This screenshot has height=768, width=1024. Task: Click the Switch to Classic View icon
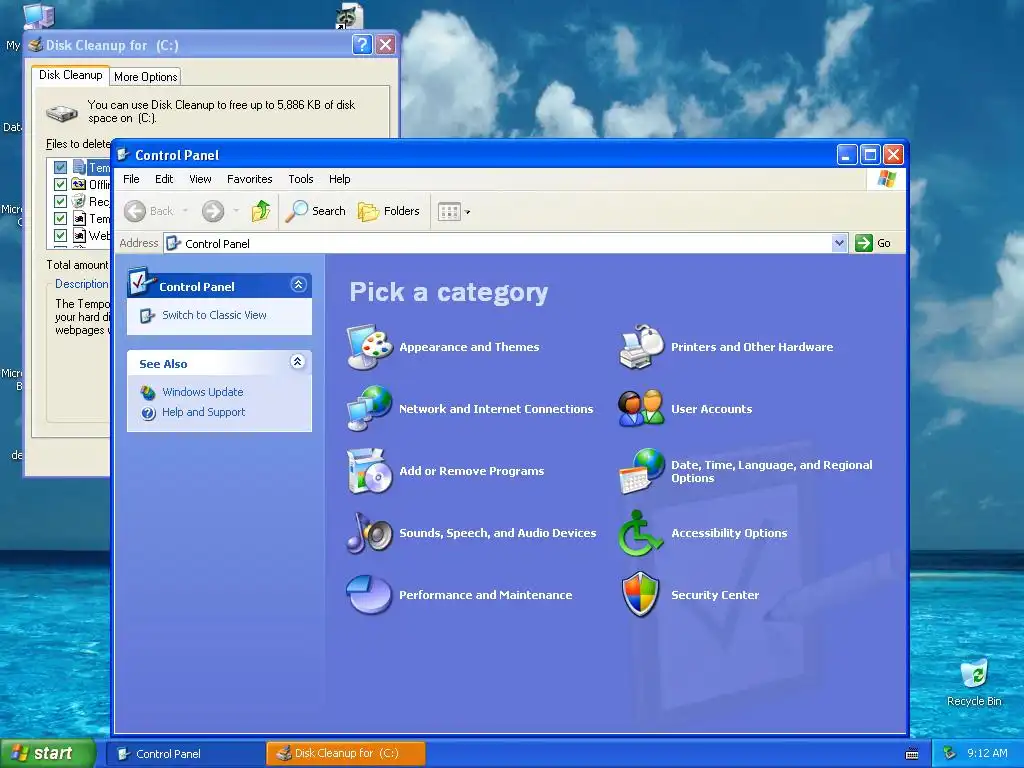148,316
